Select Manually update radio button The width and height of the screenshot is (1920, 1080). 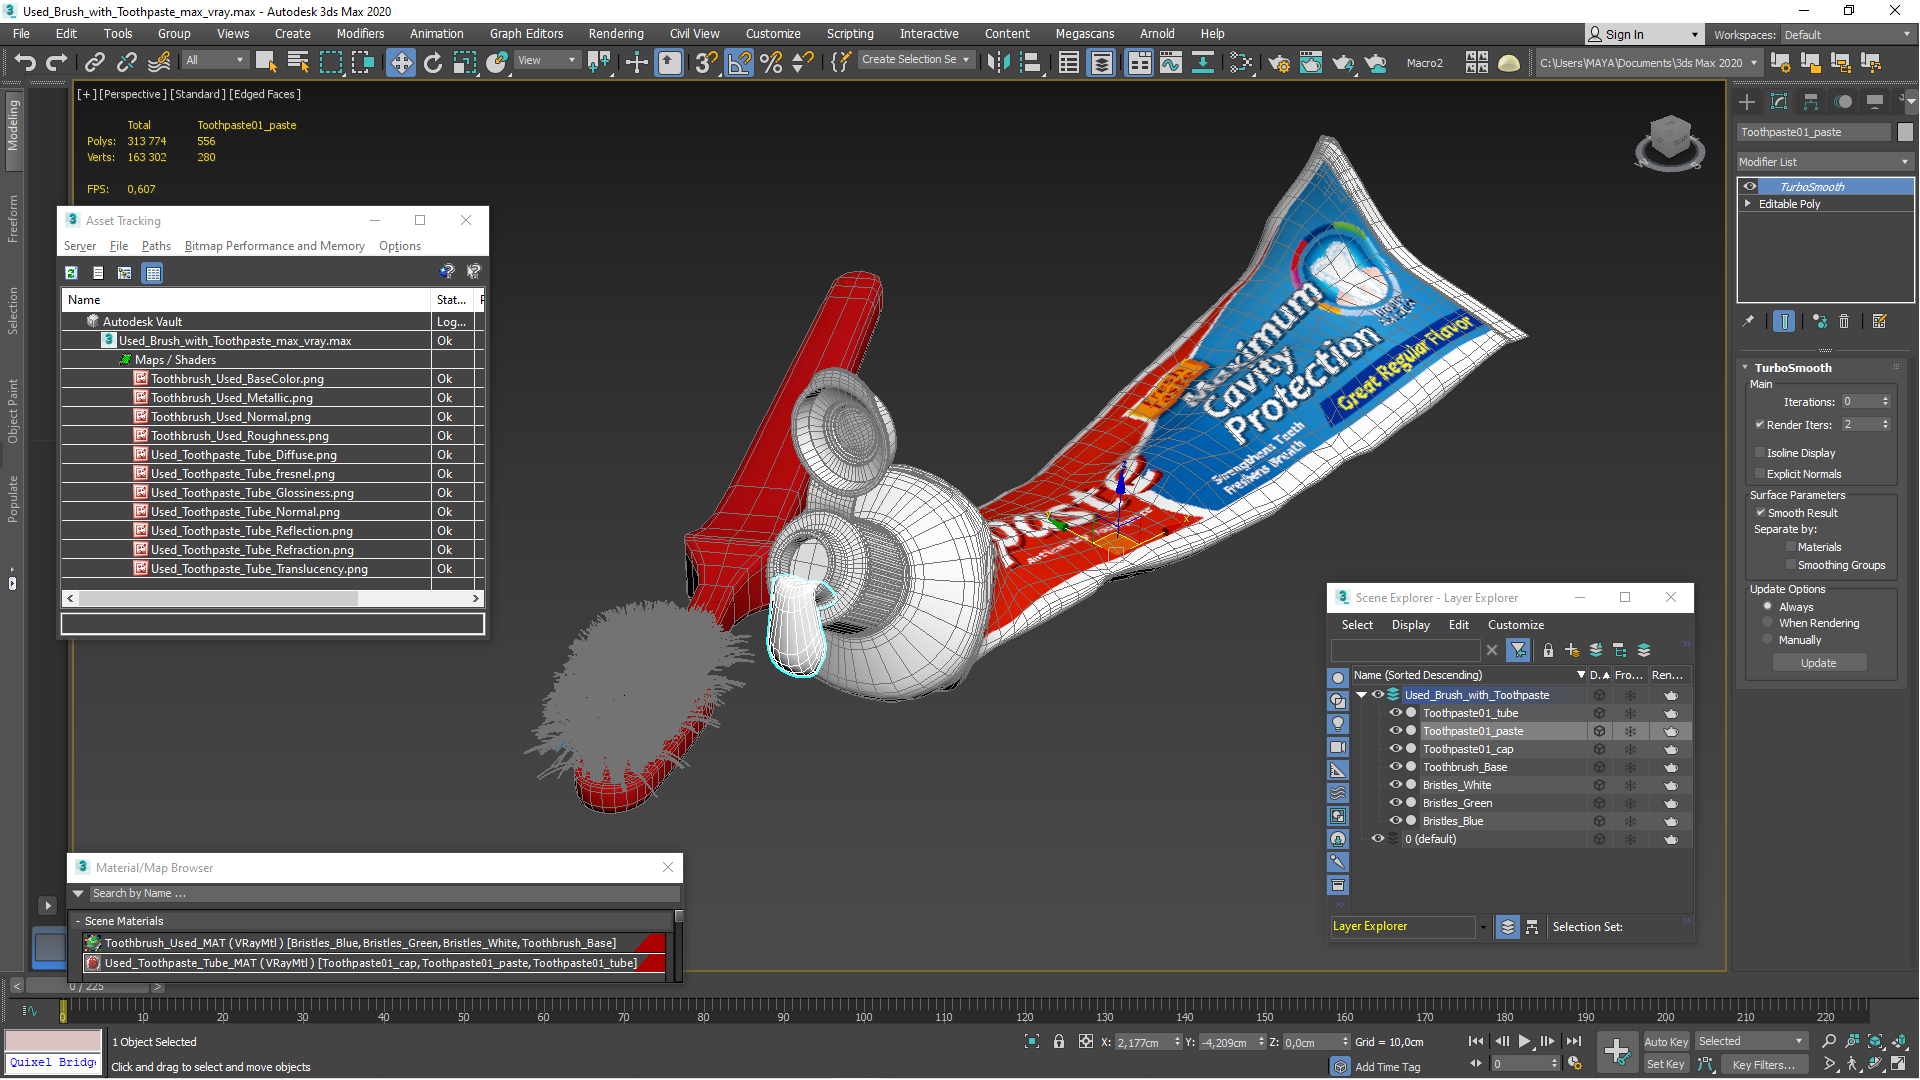1768,640
